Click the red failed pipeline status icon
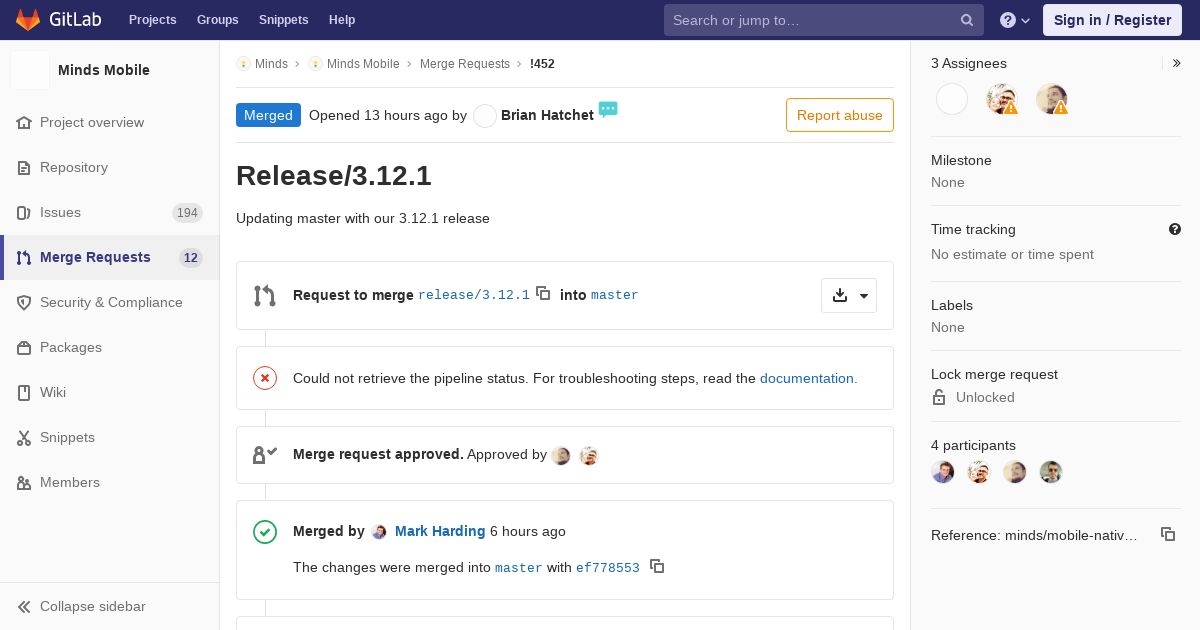This screenshot has height=630, width=1200. click(x=265, y=378)
